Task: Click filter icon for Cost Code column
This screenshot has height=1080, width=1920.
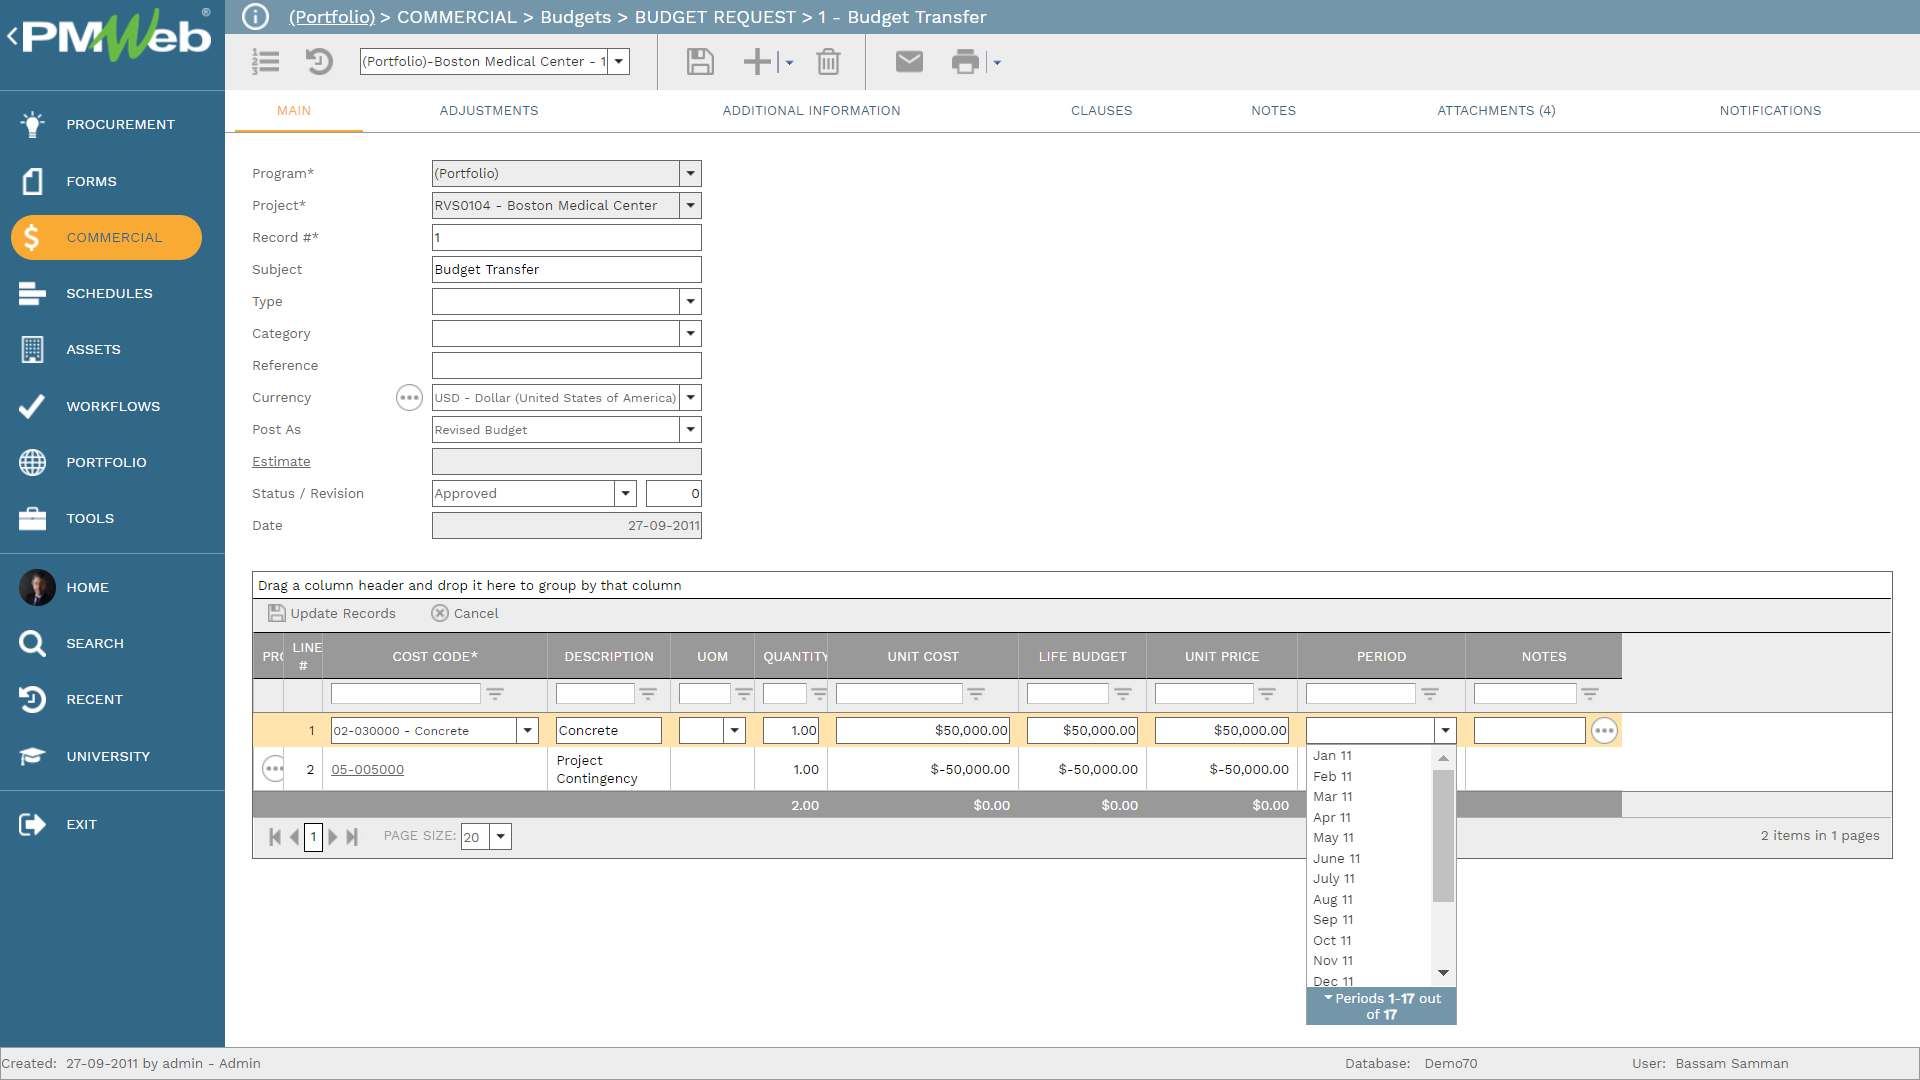Action: 495,694
